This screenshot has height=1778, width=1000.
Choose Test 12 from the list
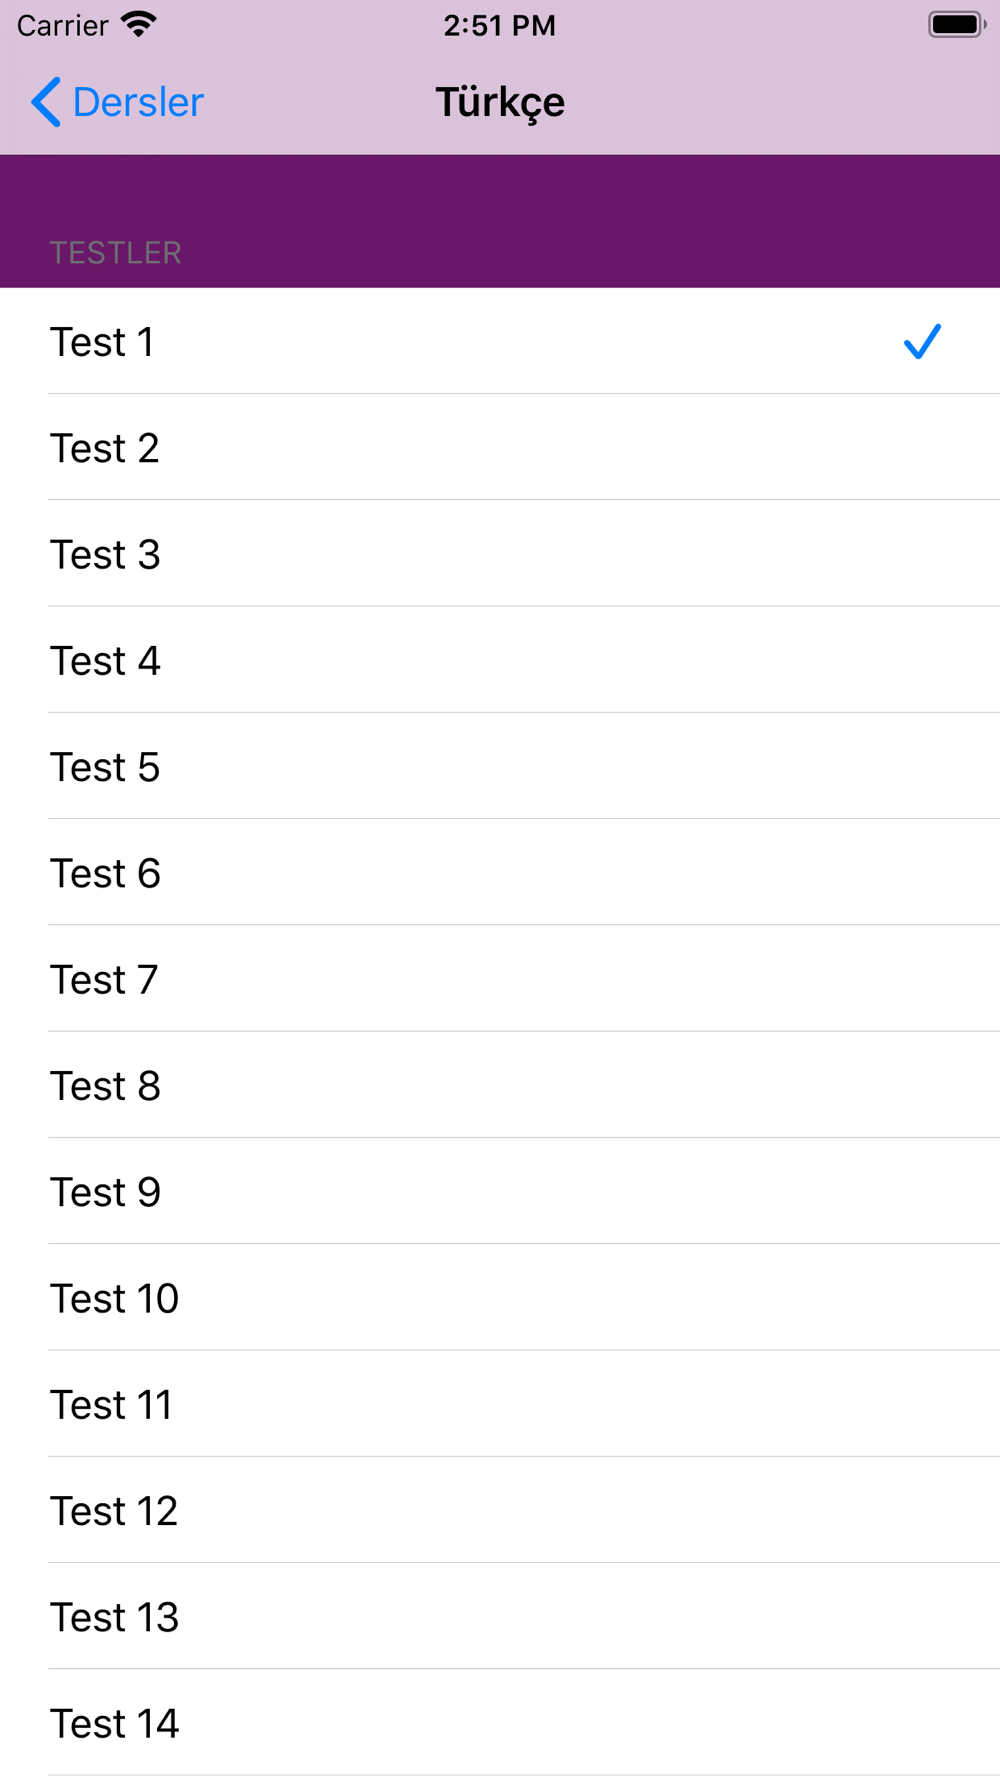pos(500,1510)
